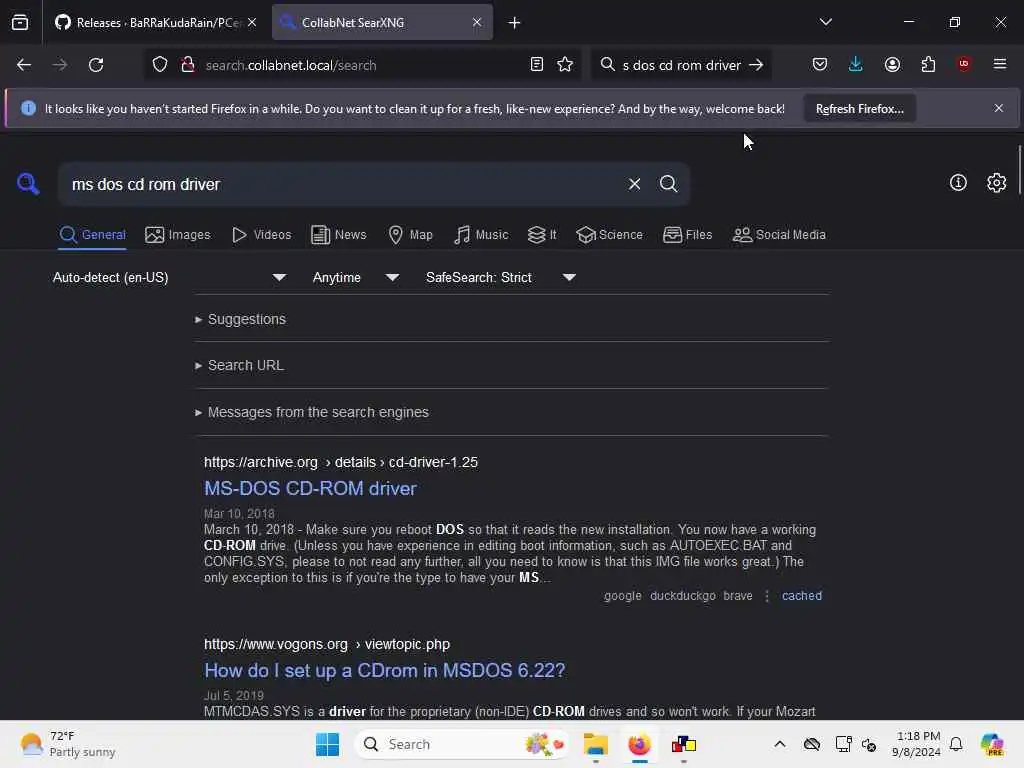The image size is (1024, 768).
Task: Switch to IT category
Action: [542, 234]
